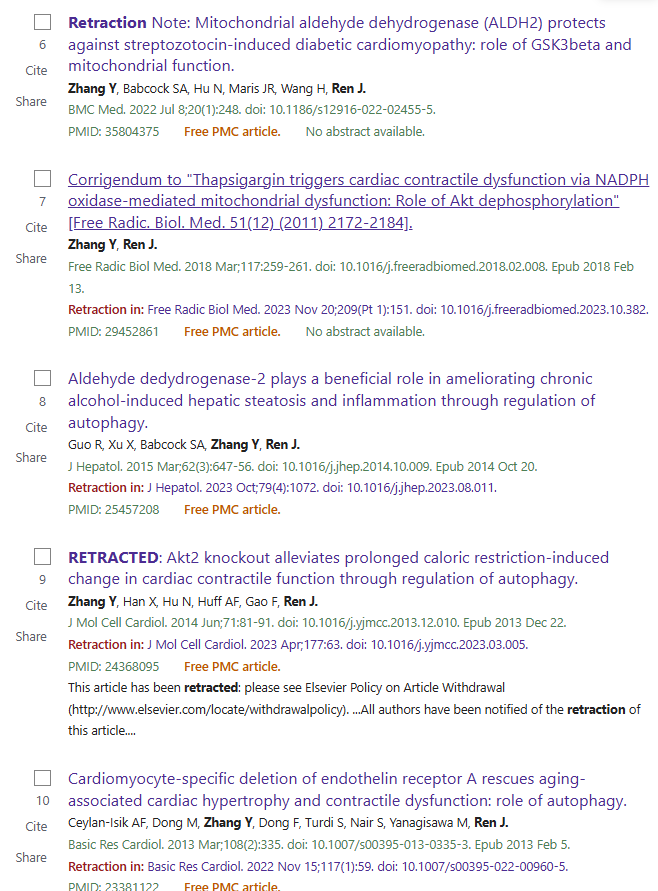
Task: Click Cite for result 10
Action: coord(36,826)
